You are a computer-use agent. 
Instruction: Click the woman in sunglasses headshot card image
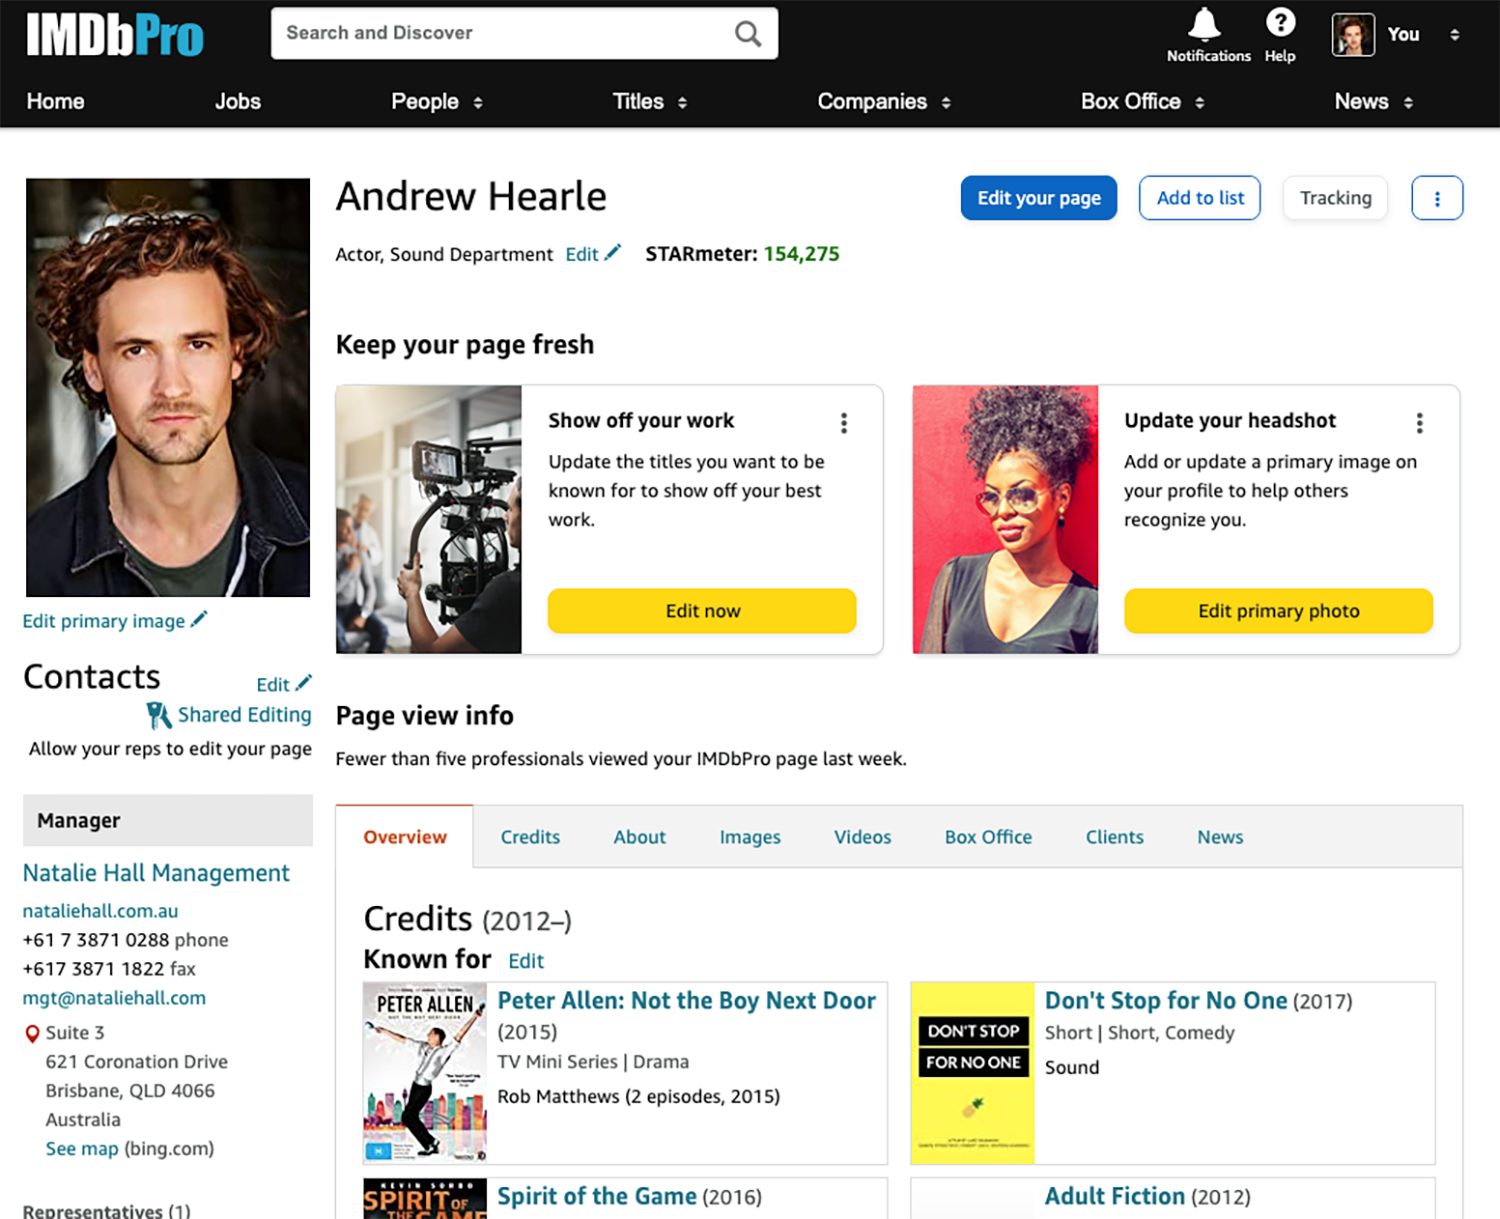point(1005,520)
